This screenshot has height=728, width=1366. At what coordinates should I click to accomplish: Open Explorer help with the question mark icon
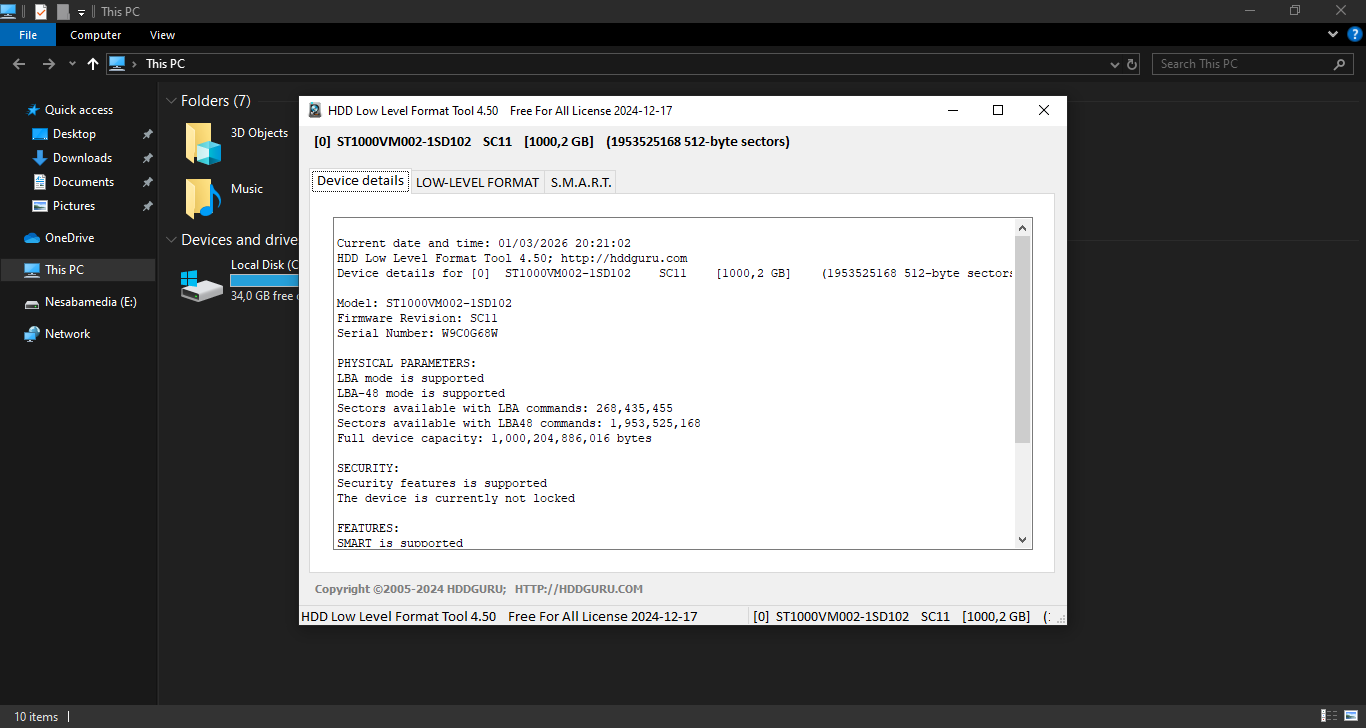tap(1355, 34)
